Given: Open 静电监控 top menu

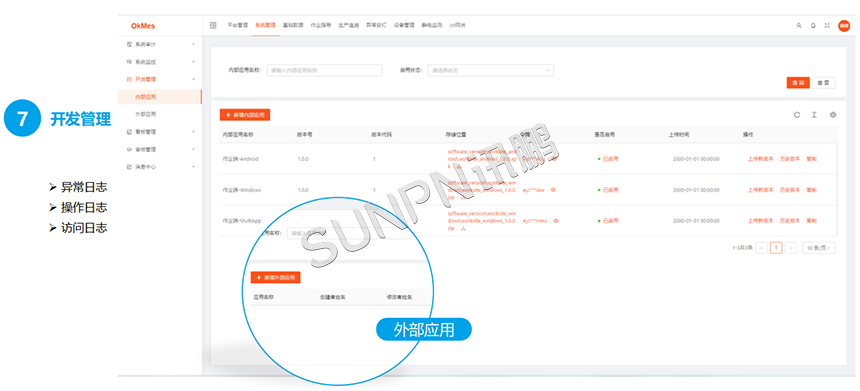Looking at the screenshot, I should pyautogui.click(x=432, y=25).
